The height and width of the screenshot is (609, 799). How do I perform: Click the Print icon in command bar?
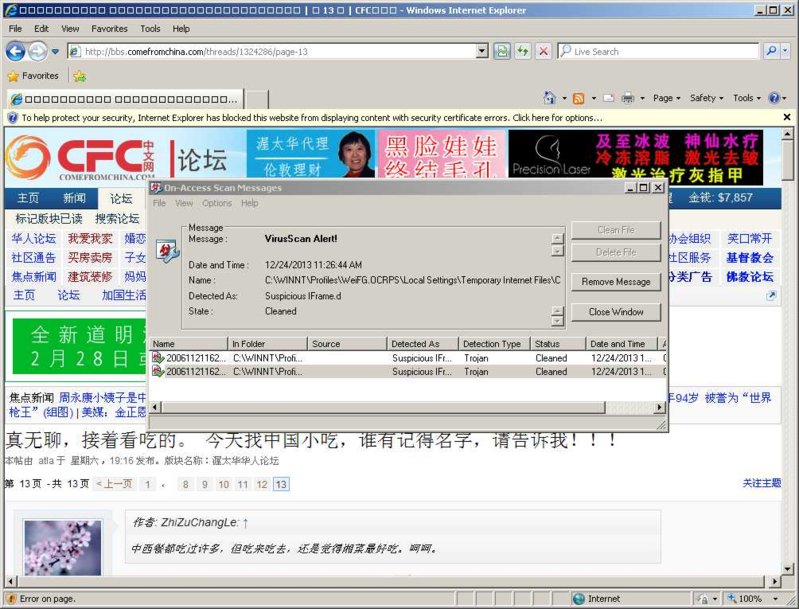(627, 98)
